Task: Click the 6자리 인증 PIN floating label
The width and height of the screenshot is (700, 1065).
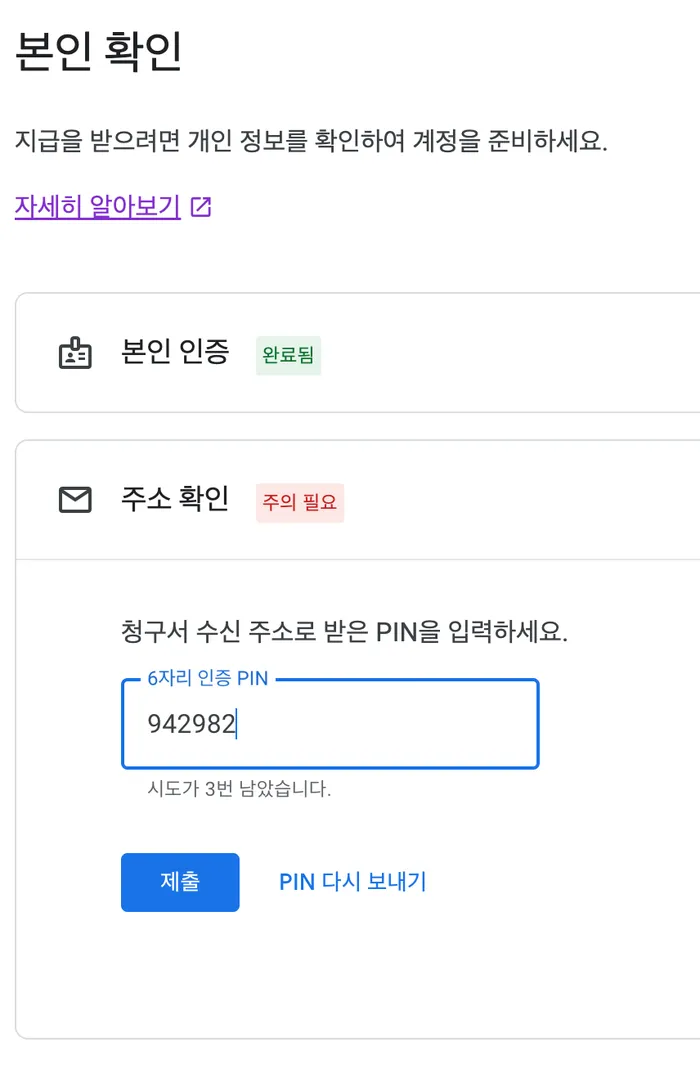Action: click(207, 679)
